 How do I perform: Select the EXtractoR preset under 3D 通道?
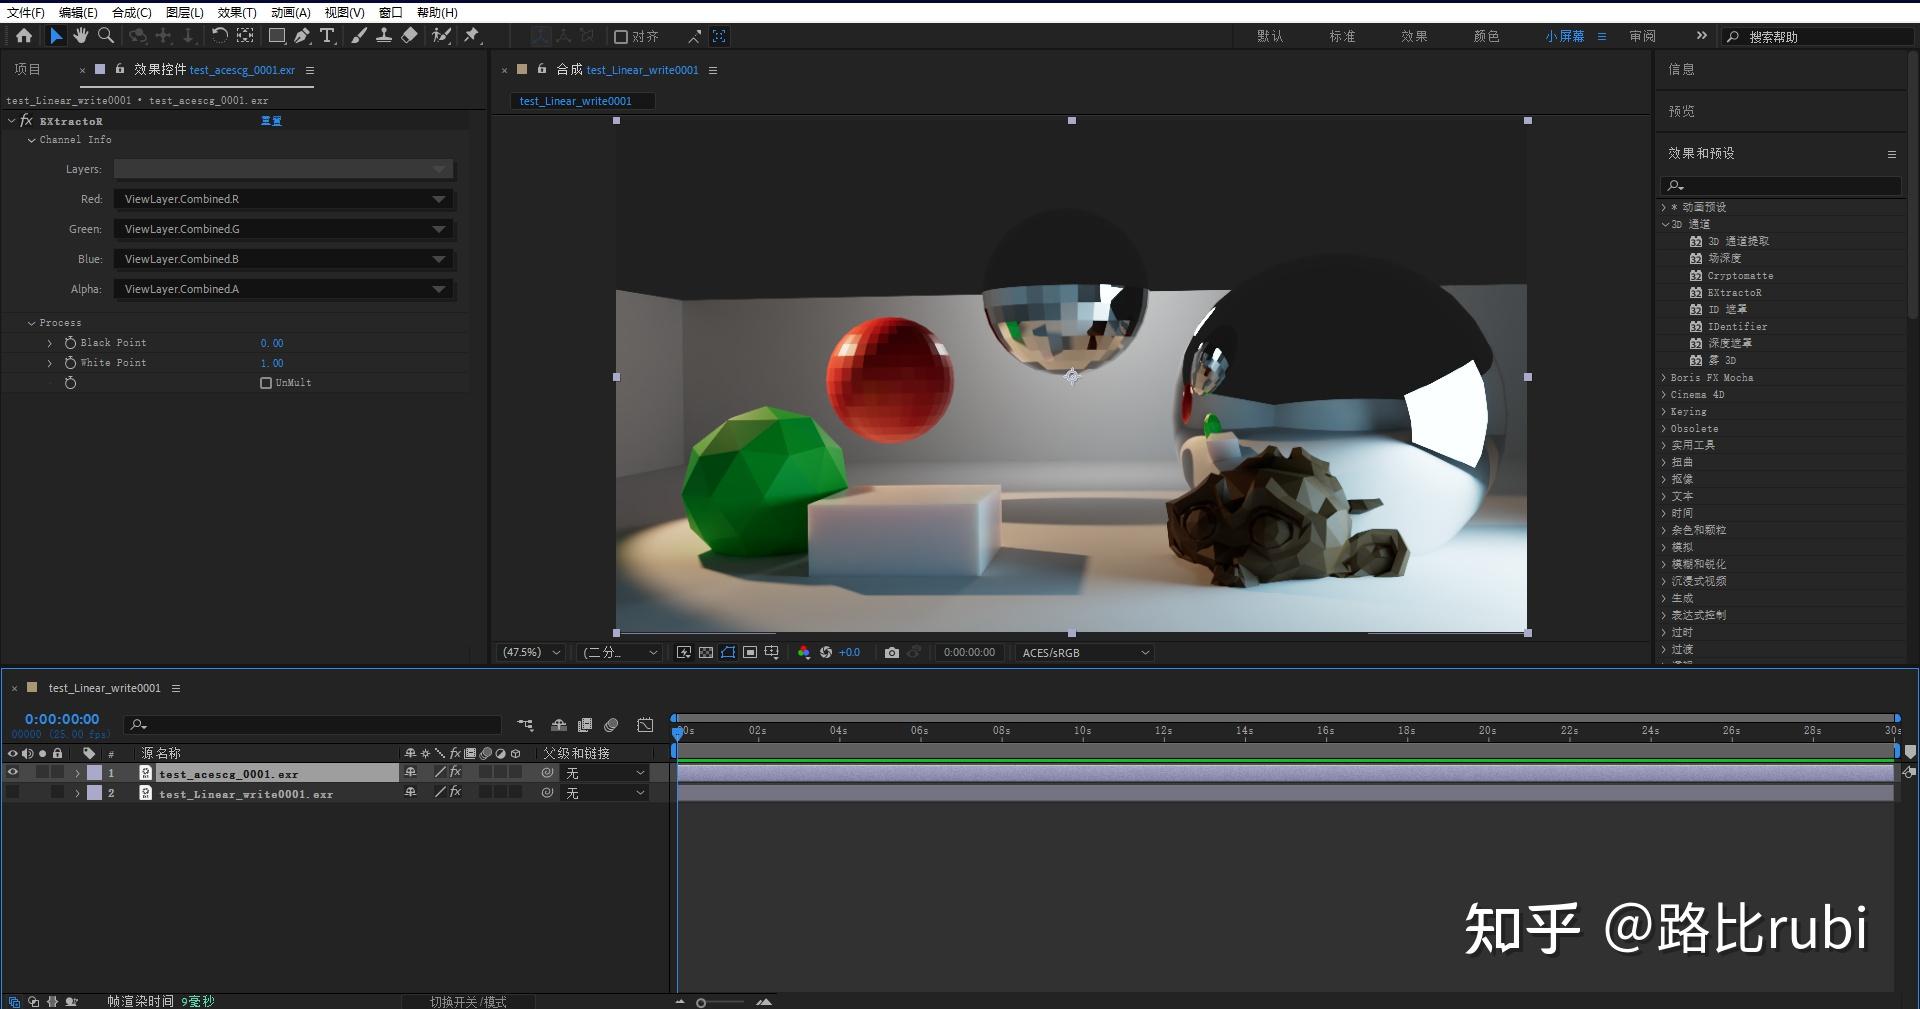coord(1737,292)
